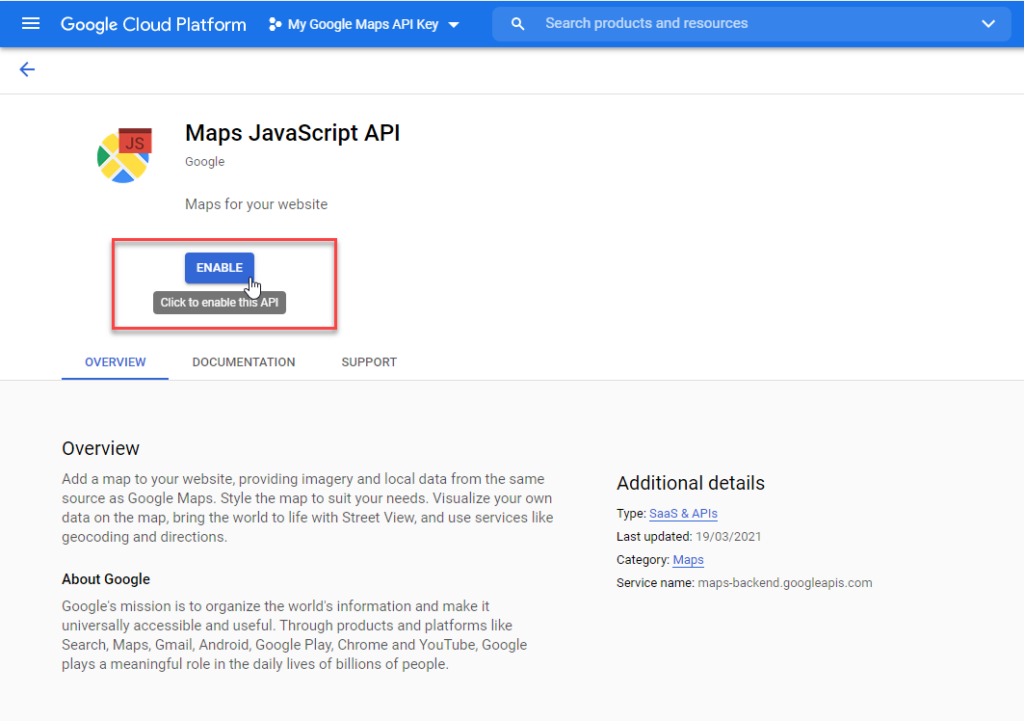Expand the My Google Maps API Key dropdown arrow
Screen dimensions: 1024x721
[x=454, y=25]
